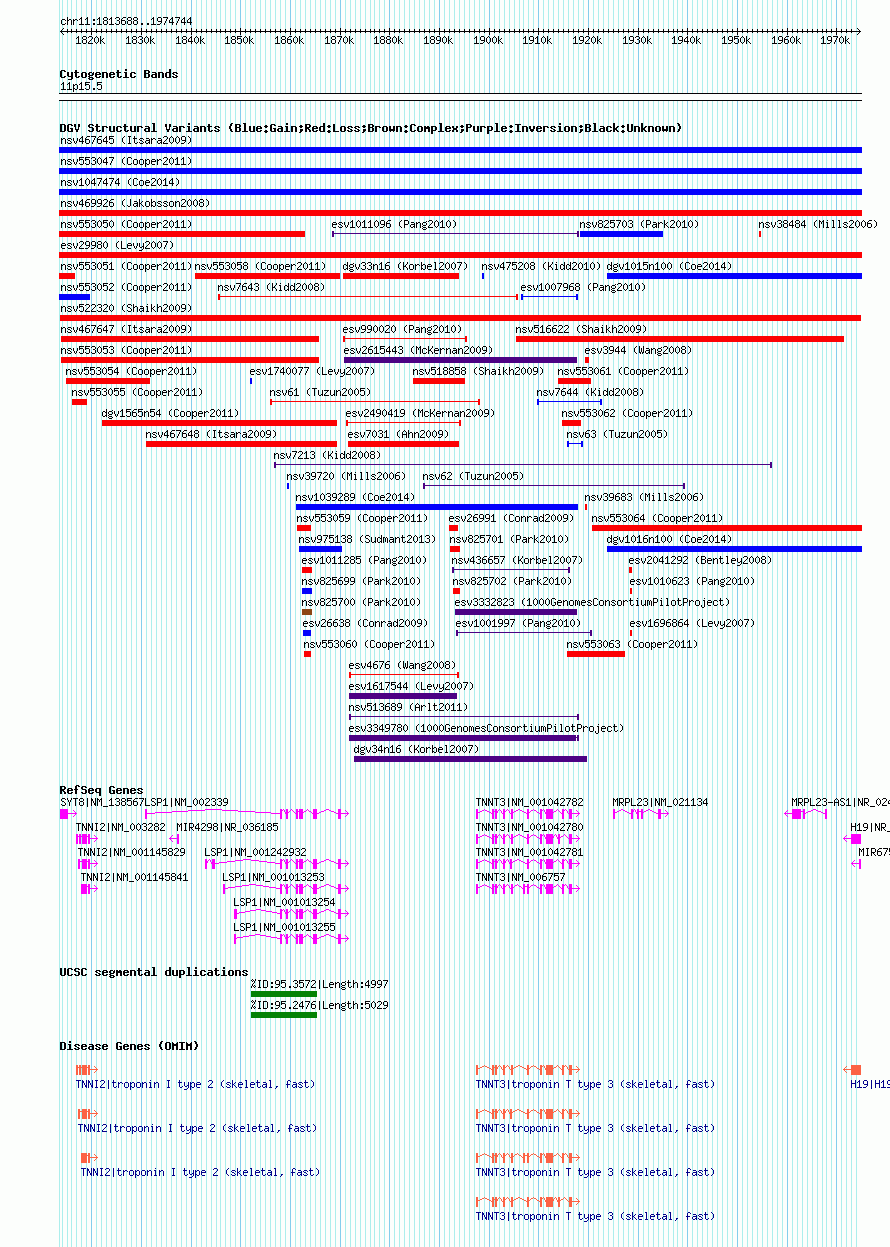Image resolution: width=890 pixels, height=1247 pixels.
Task: Select esv990020 (Pang2010) variant
Action: (x=402, y=329)
